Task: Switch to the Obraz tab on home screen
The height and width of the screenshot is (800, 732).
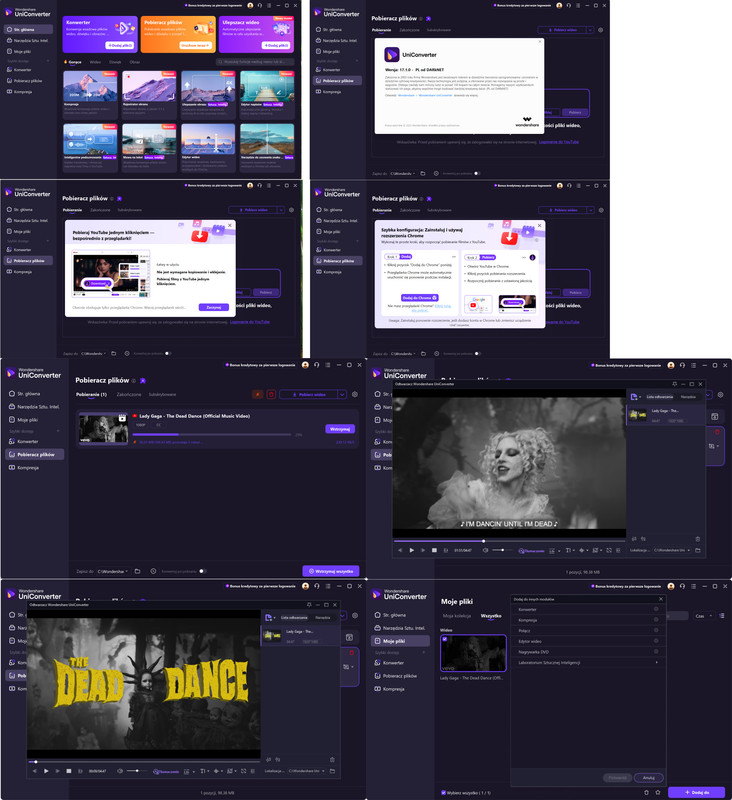Action: [135, 62]
